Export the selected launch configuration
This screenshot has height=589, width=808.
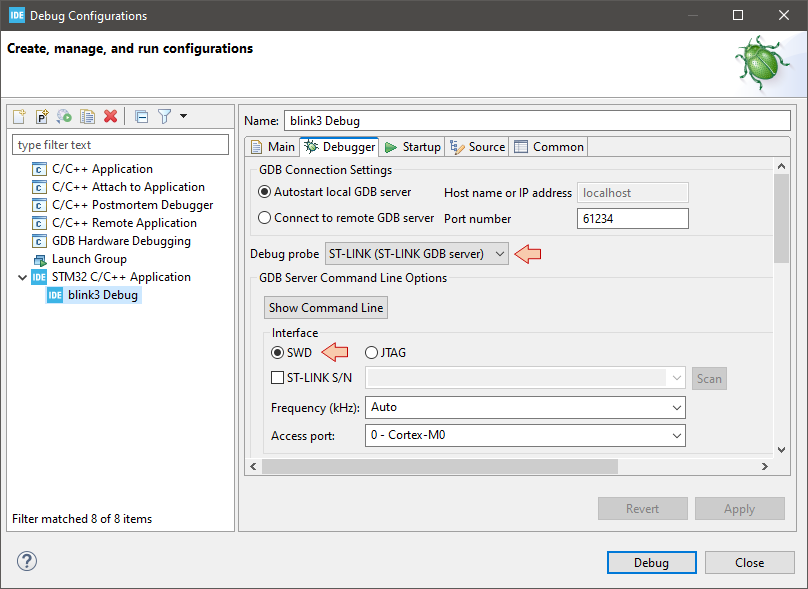click(x=64, y=116)
